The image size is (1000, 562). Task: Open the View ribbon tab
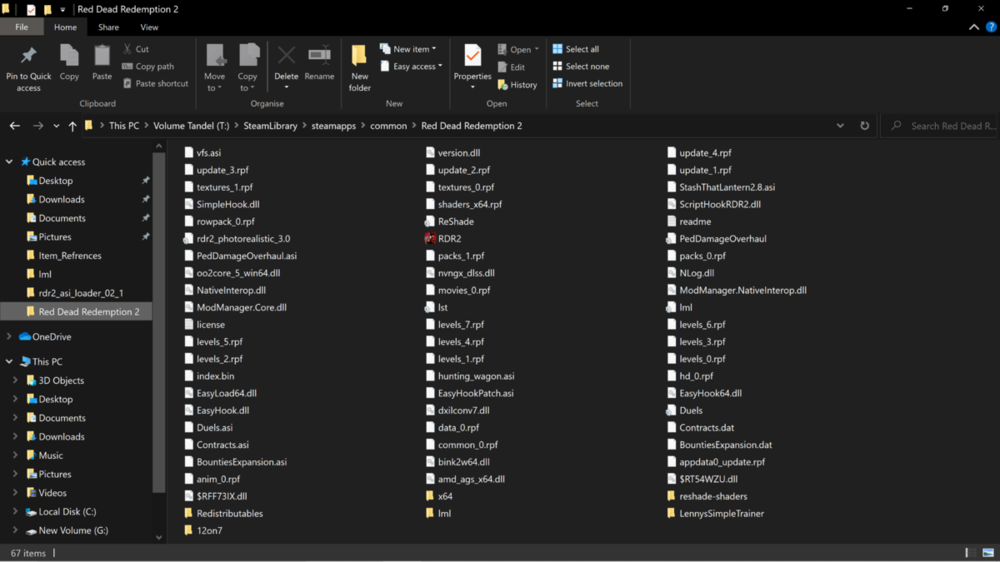pos(149,27)
